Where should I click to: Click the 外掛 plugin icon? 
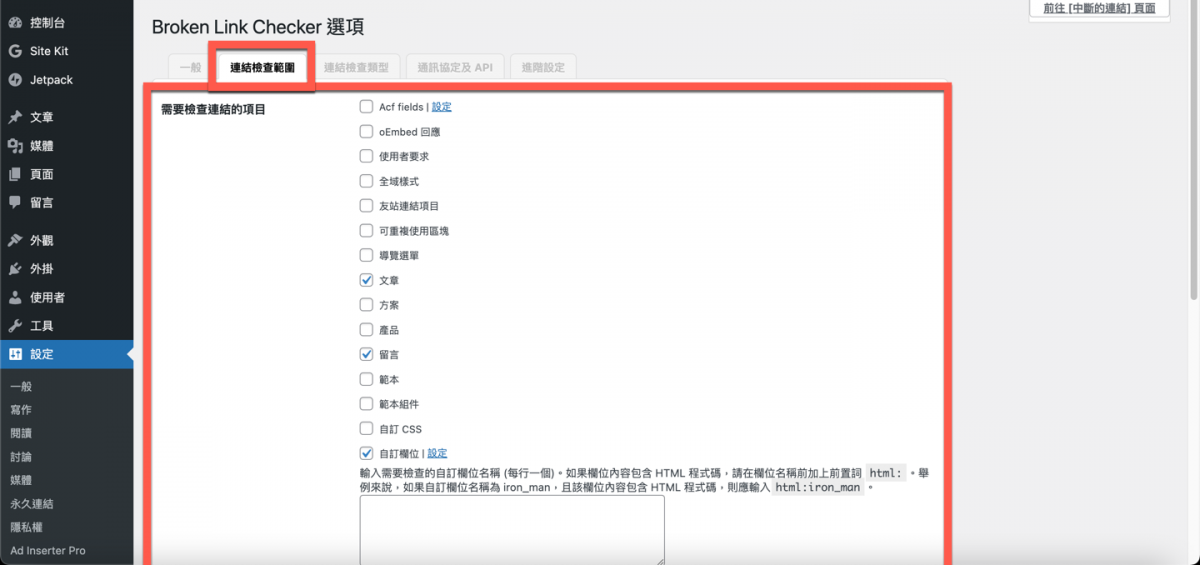click(x=15, y=269)
